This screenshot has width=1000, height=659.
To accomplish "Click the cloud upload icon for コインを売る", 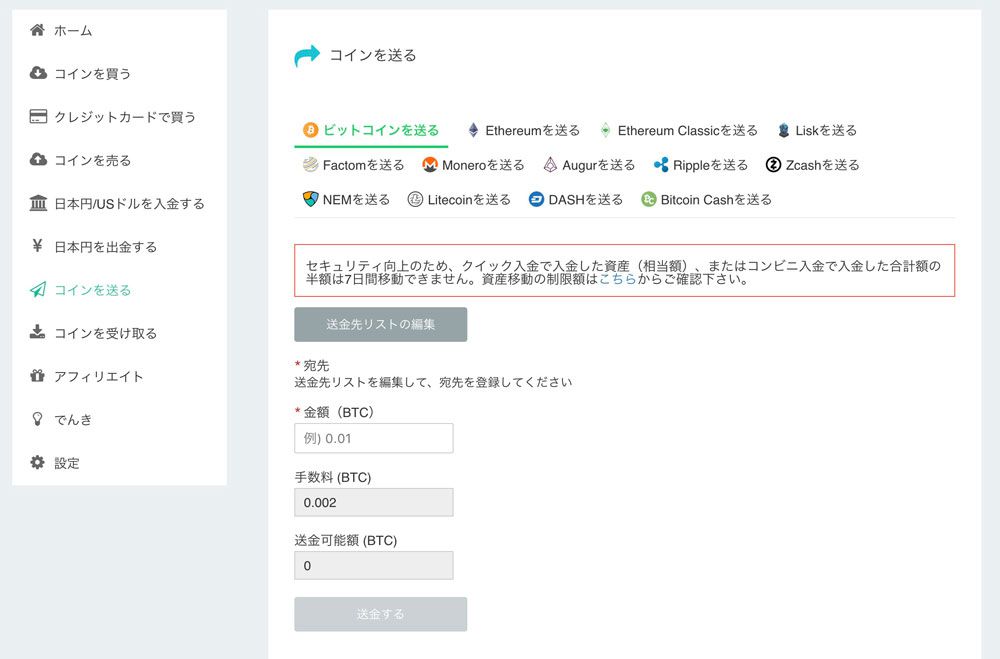I will (x=38, y=159).
